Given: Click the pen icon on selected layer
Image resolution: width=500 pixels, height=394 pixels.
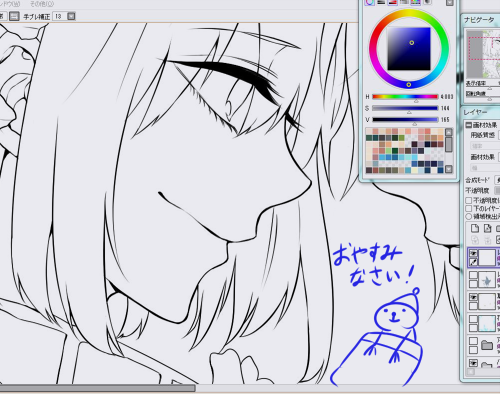Looking at the screenshot, I should pyautogui.click(x=473, y=262).
